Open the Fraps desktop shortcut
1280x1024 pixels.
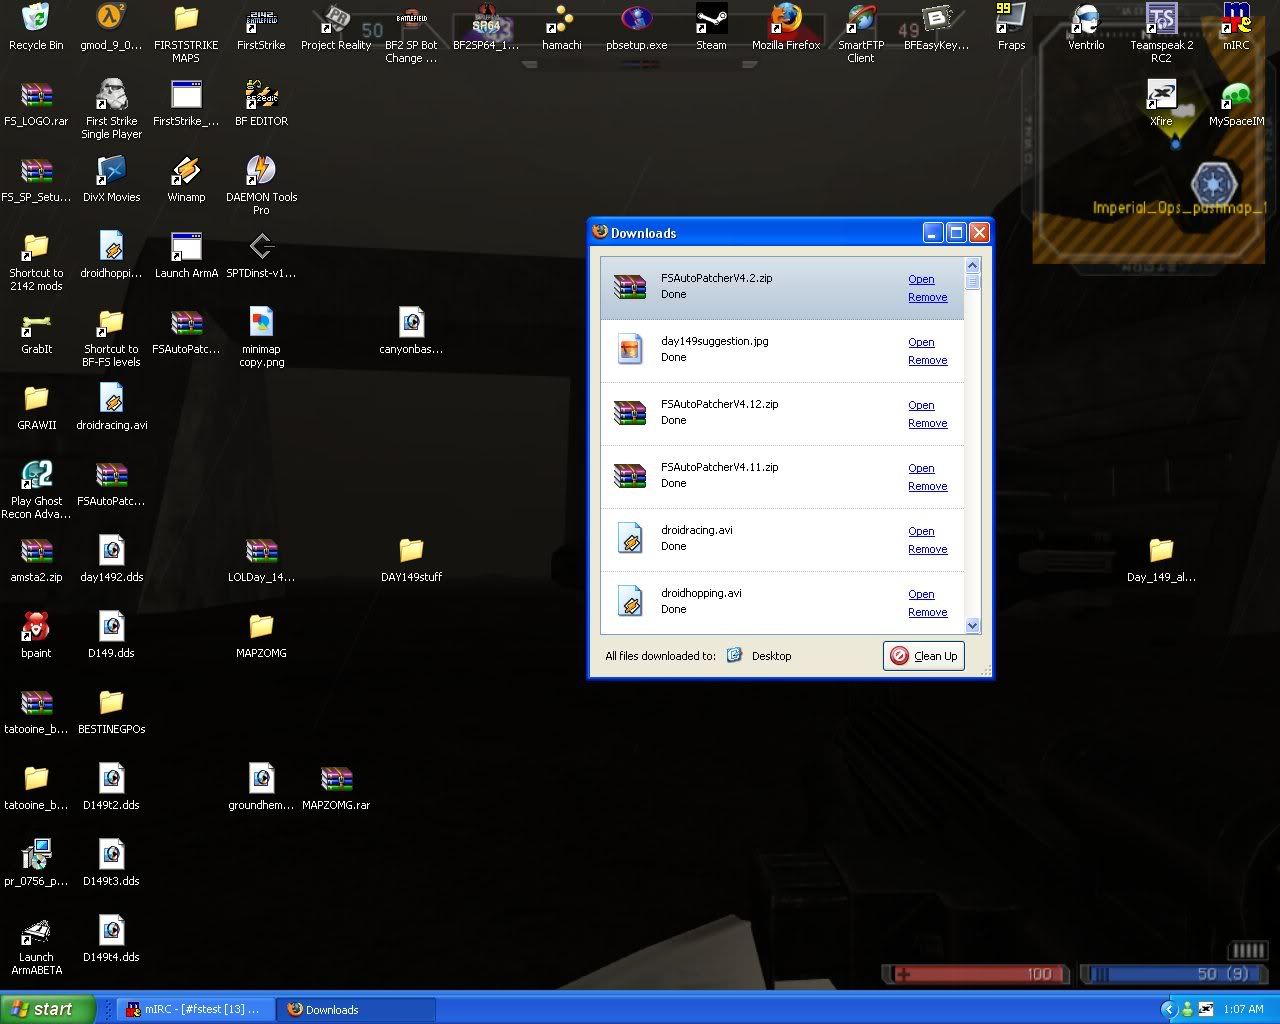(x=1011, y=27)
